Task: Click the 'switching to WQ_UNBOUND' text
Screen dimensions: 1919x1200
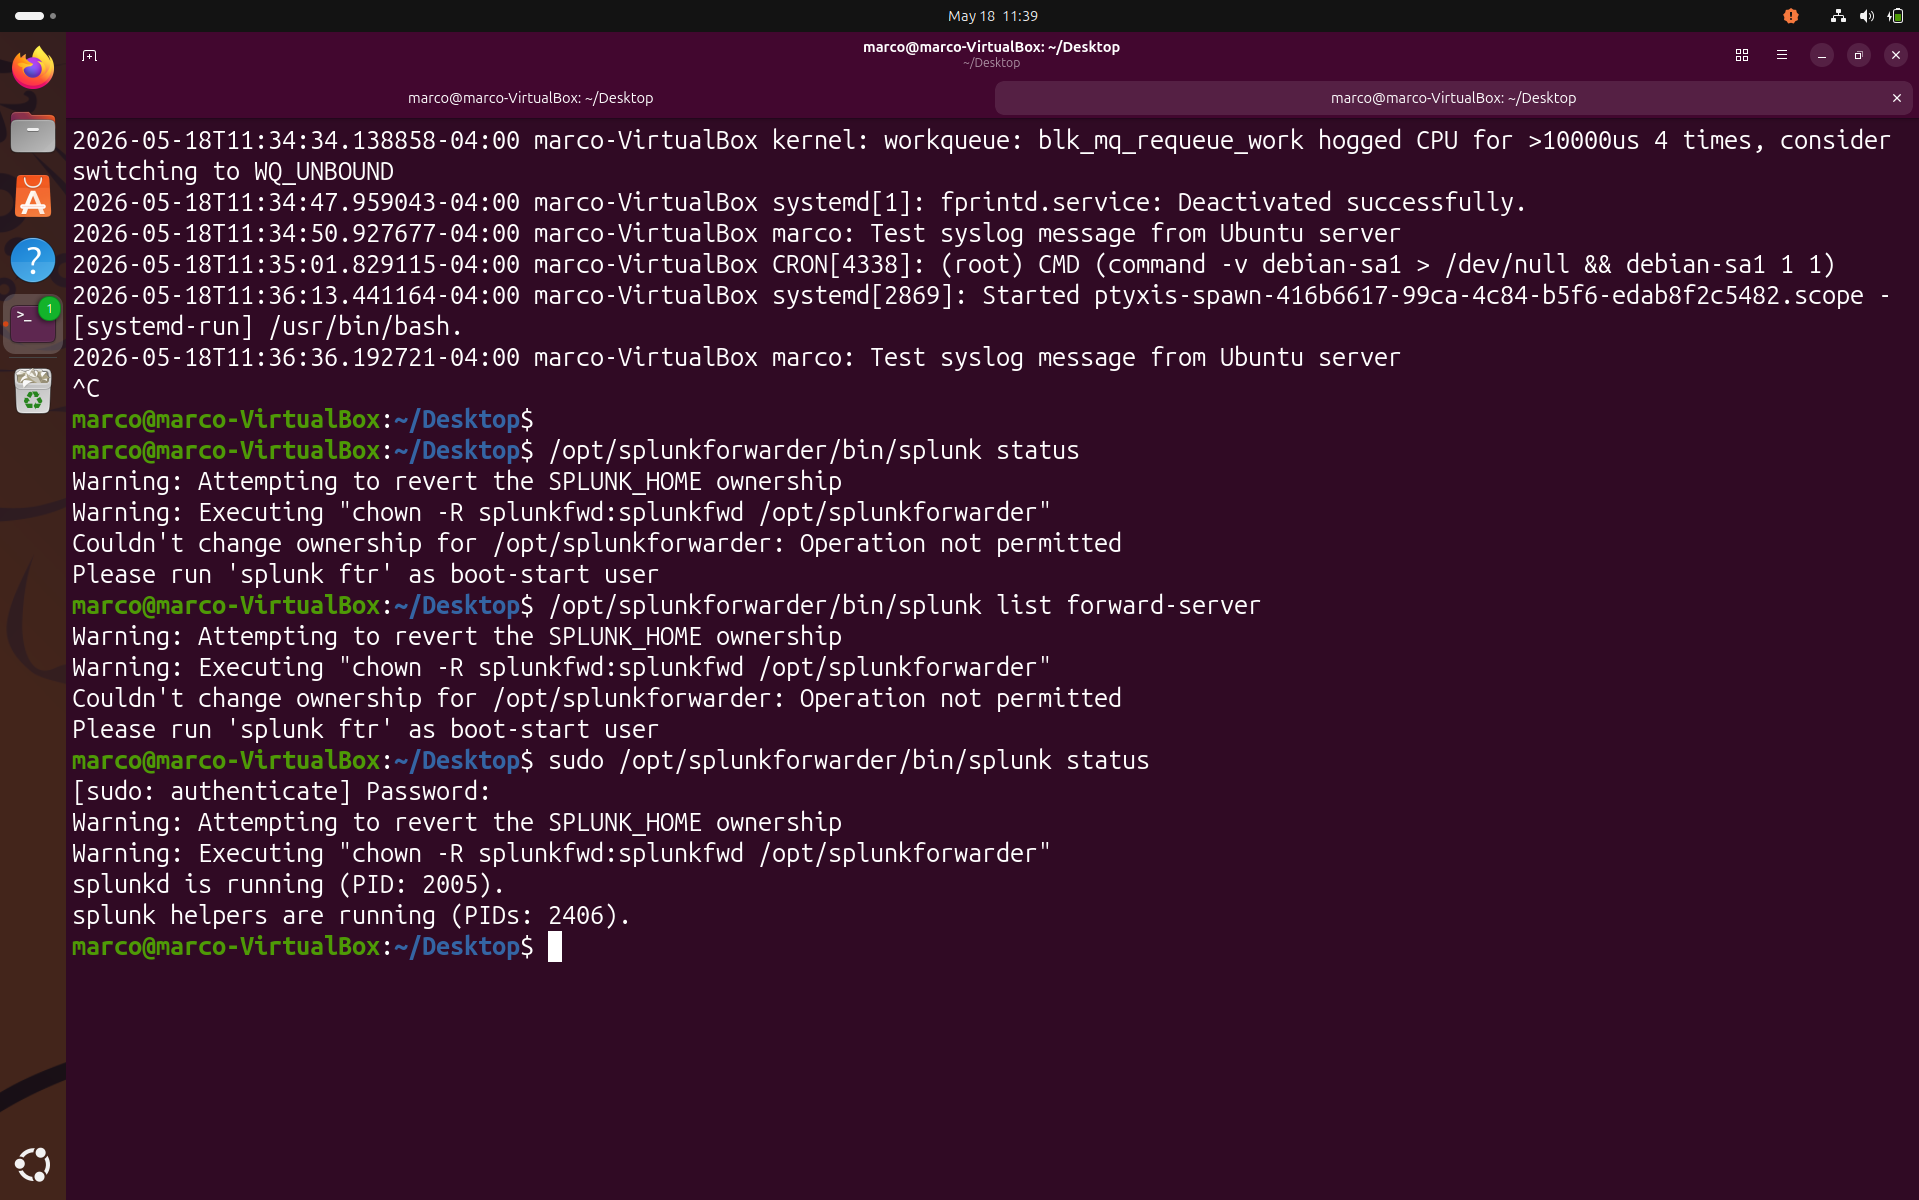Action: click(233, 171)
